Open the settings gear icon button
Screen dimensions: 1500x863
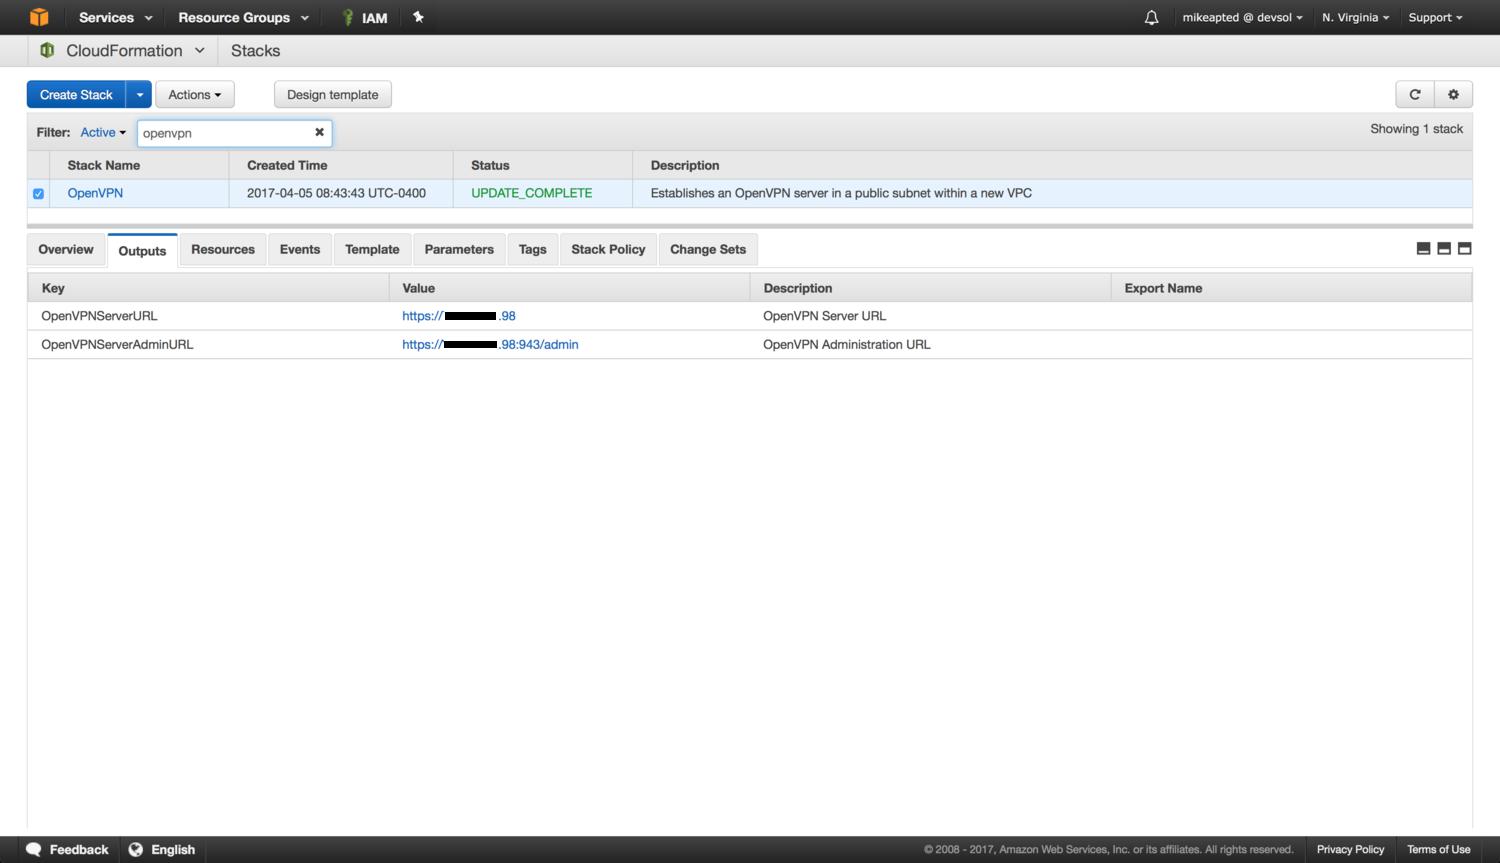click(1453, 94)
